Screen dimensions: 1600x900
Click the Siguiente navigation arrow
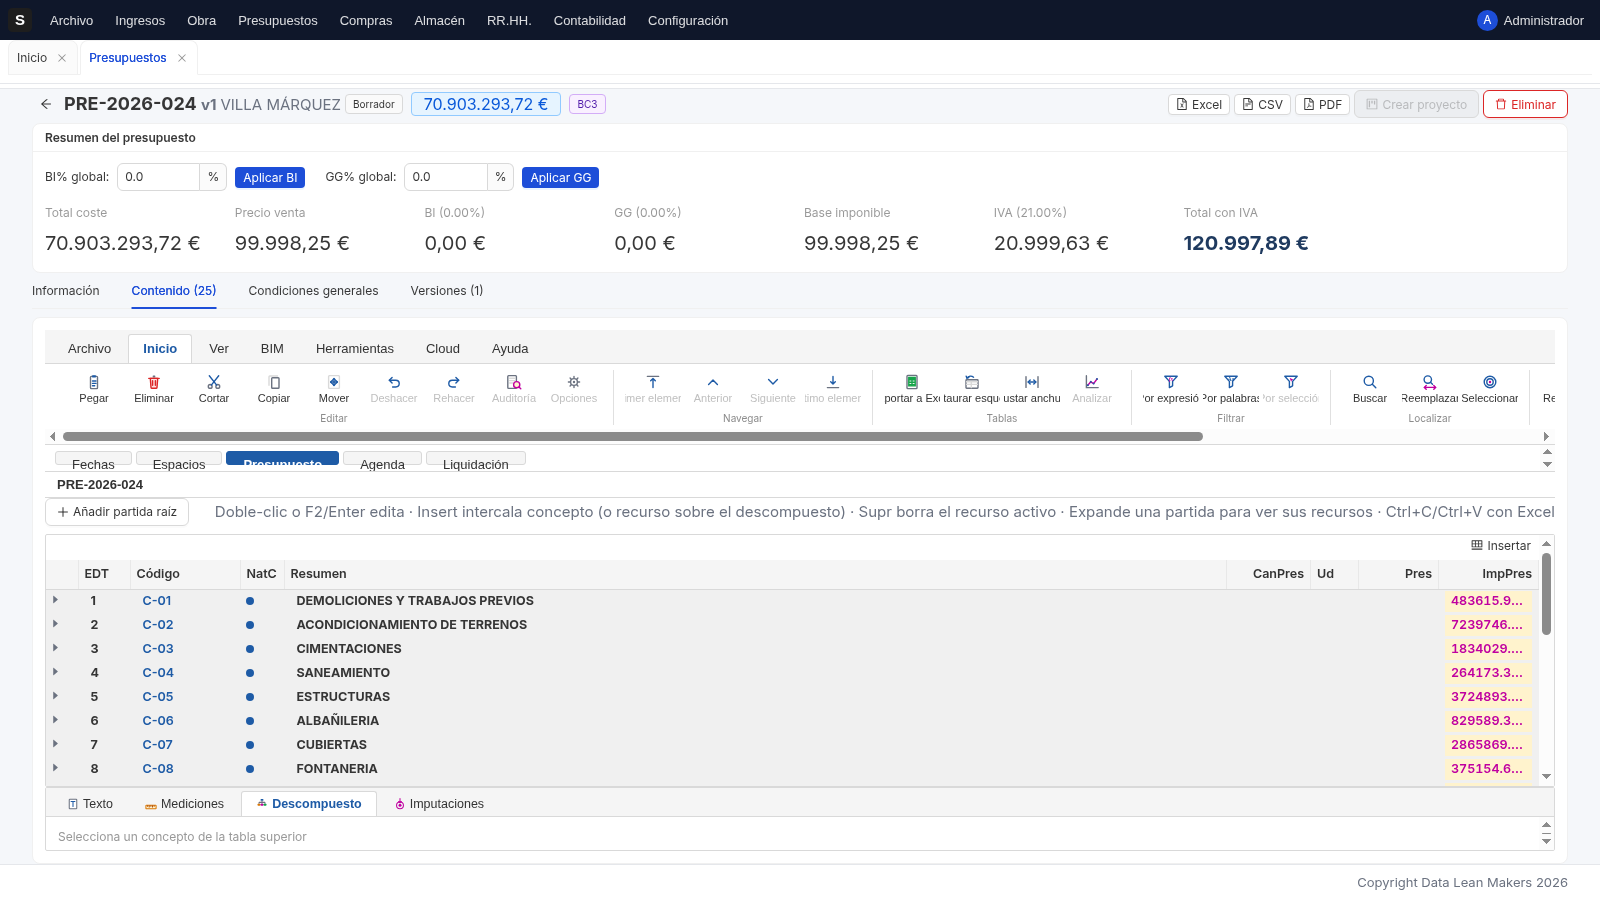(773, 382)
